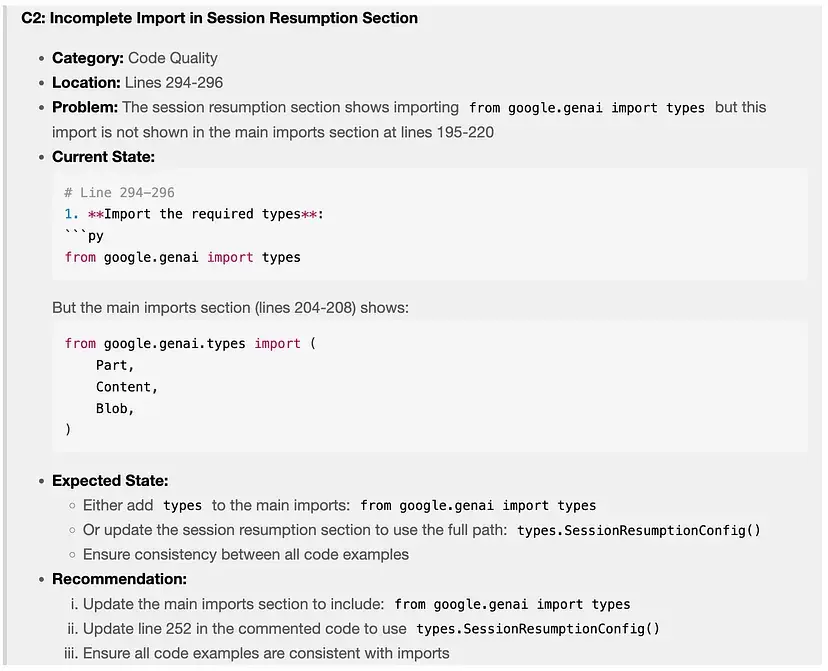This screenshot has width=828, height=671.
Task: Click inline code in recommendation item i
Action: click(512, 604)
